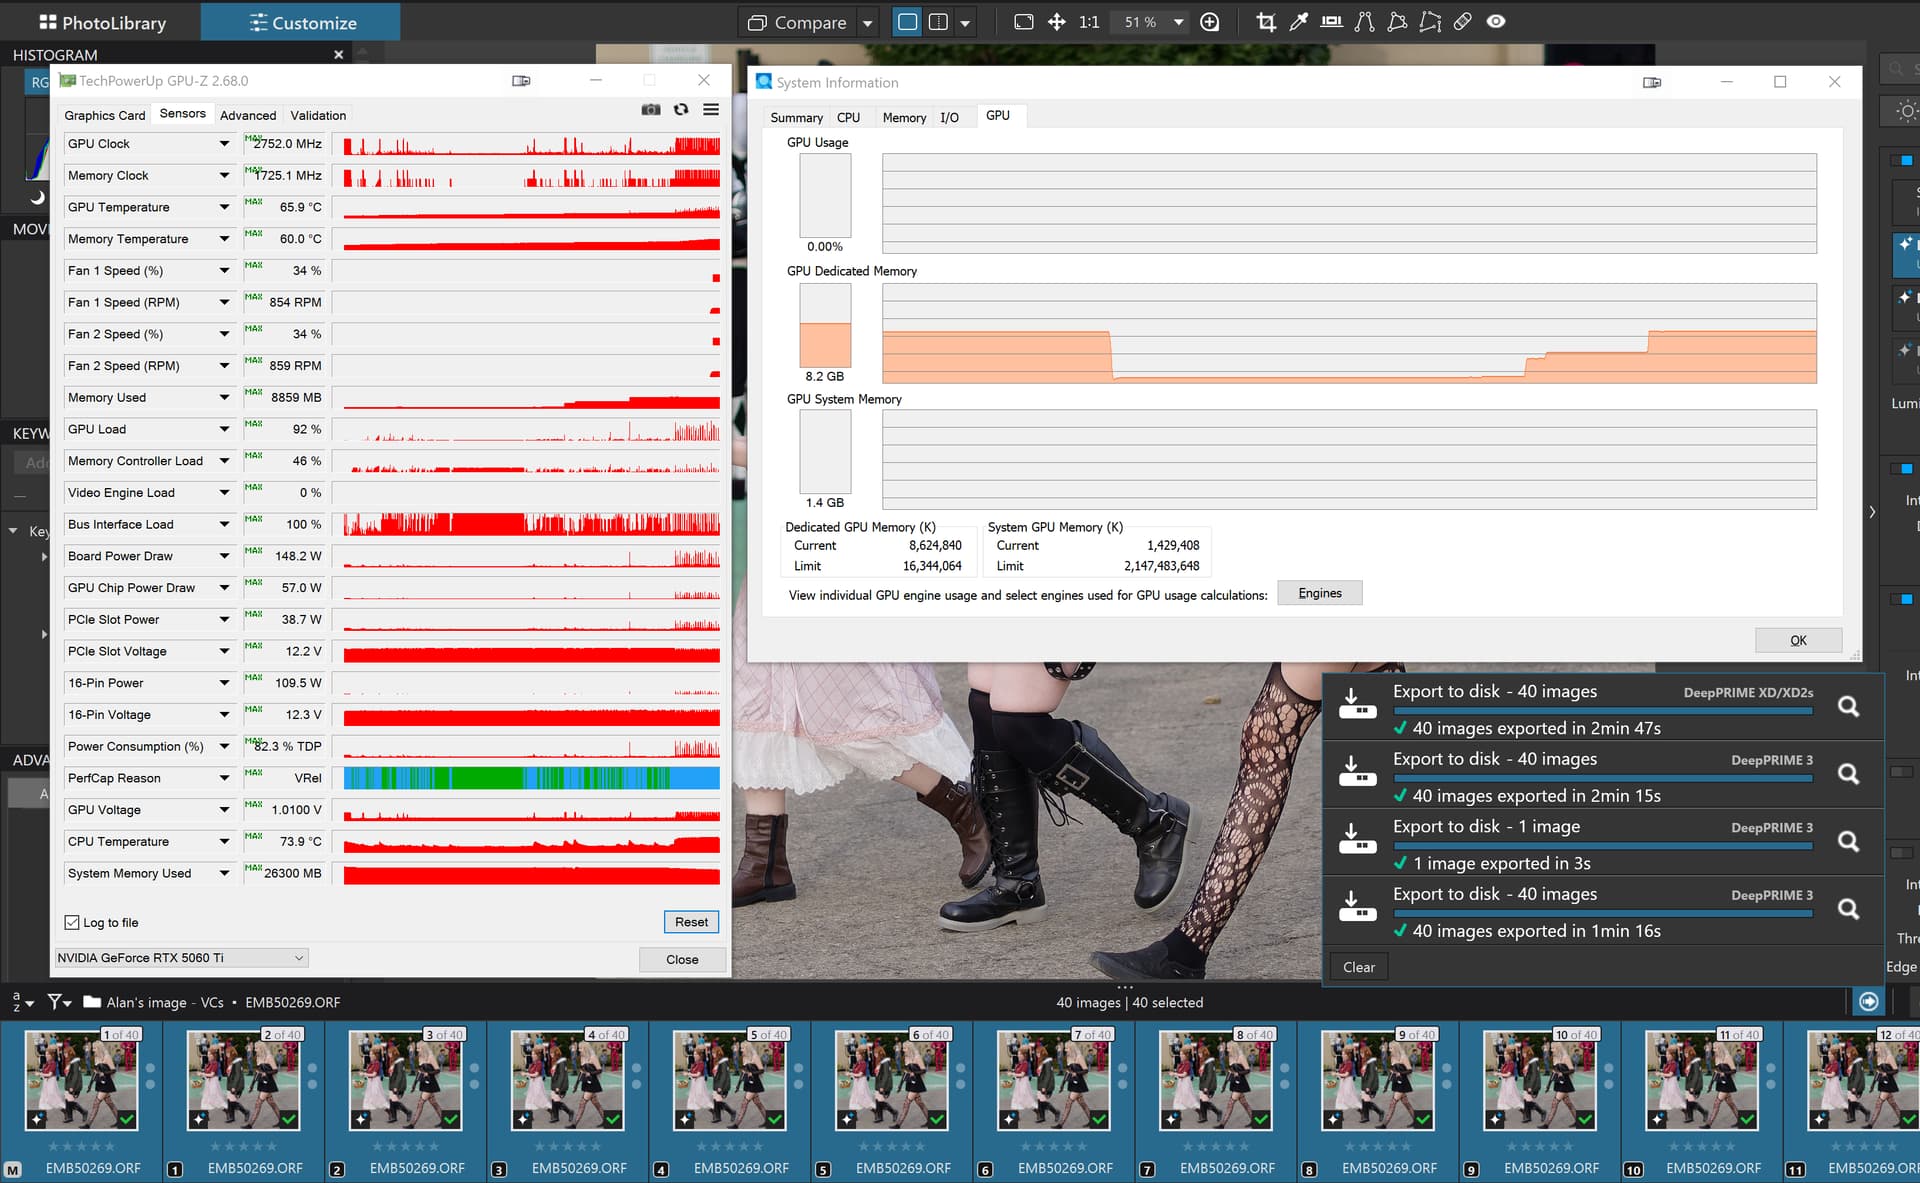This screenshot has width=1920, height=1183.
Task: Open the Repair eraser tool
Action: click(x=1463, y=22)
